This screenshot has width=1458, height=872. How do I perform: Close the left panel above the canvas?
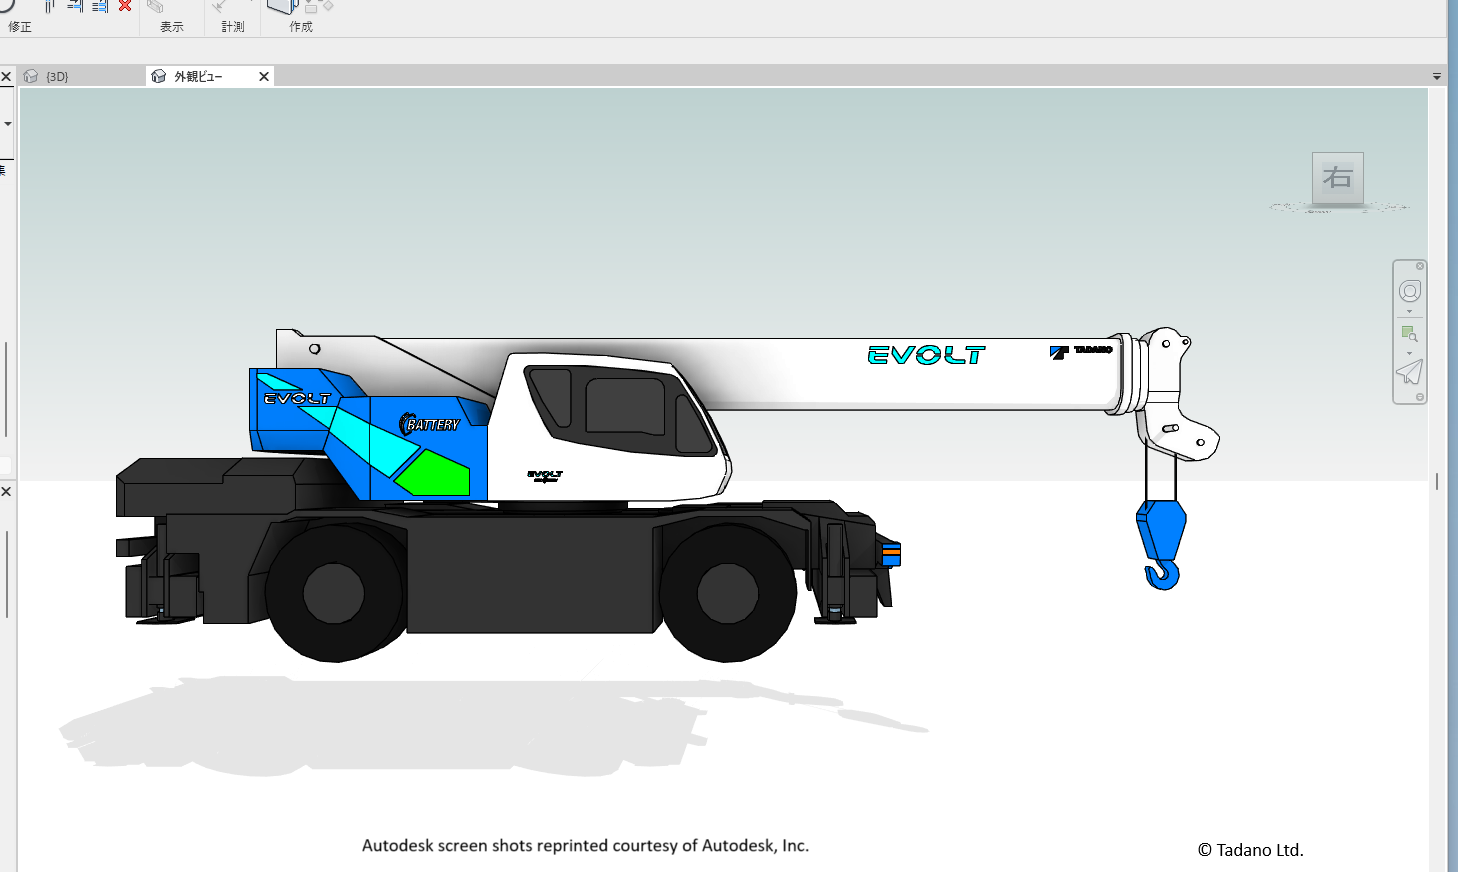tap(6, 76)
